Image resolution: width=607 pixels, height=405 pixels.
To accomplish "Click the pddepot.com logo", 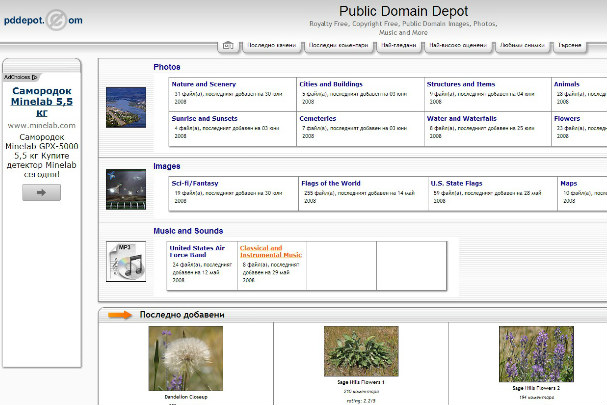I will (x=43, y=20).
